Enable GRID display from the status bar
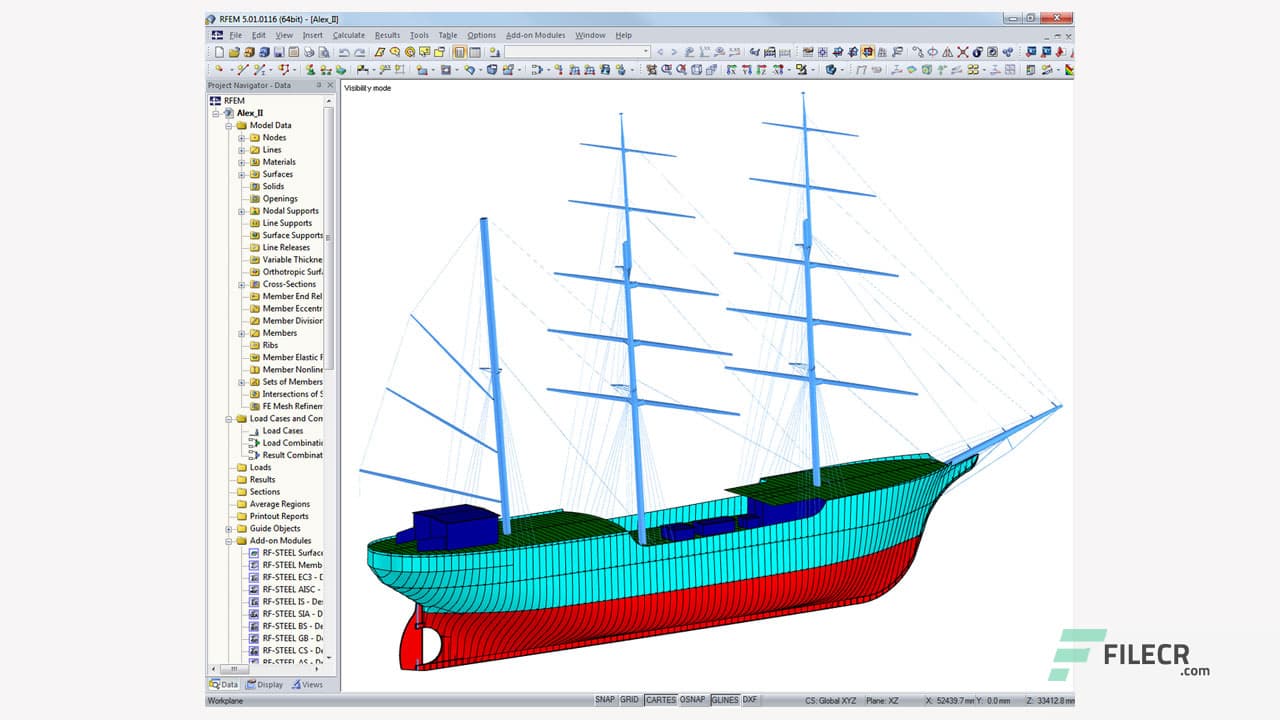The image size is (1280, 720). [630, 700]
